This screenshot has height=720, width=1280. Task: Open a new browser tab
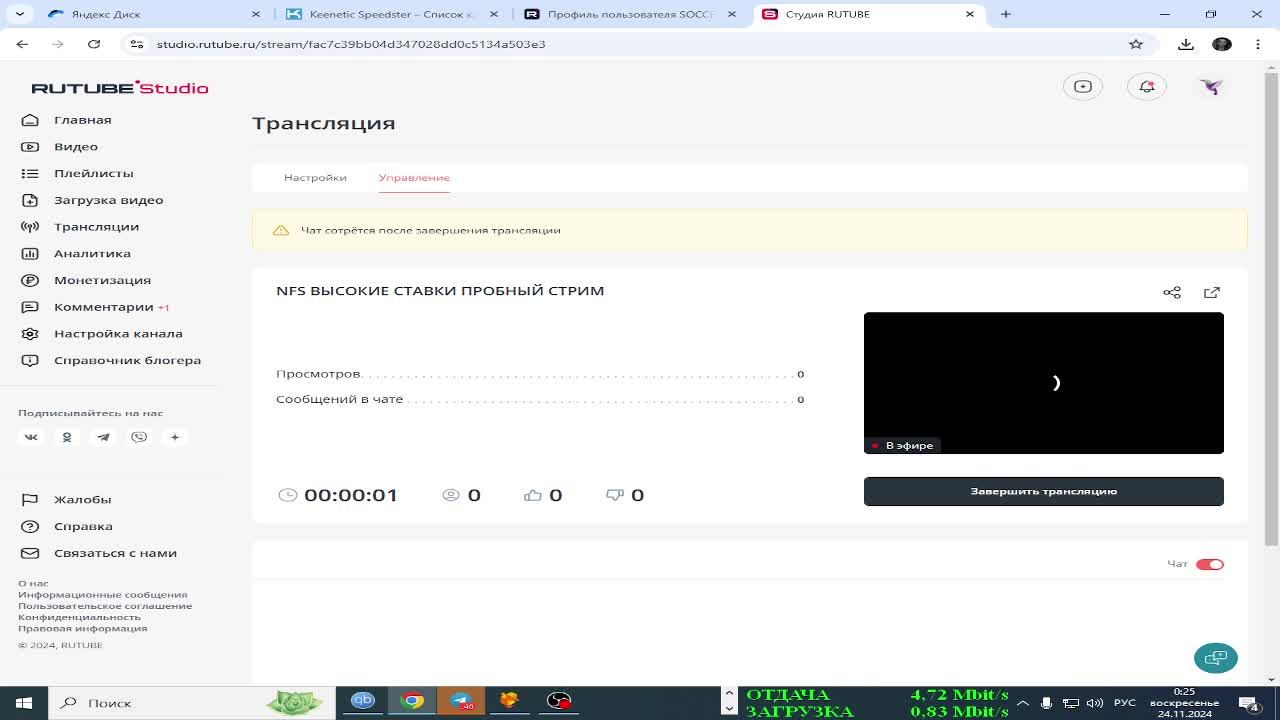pos(1006,14)
